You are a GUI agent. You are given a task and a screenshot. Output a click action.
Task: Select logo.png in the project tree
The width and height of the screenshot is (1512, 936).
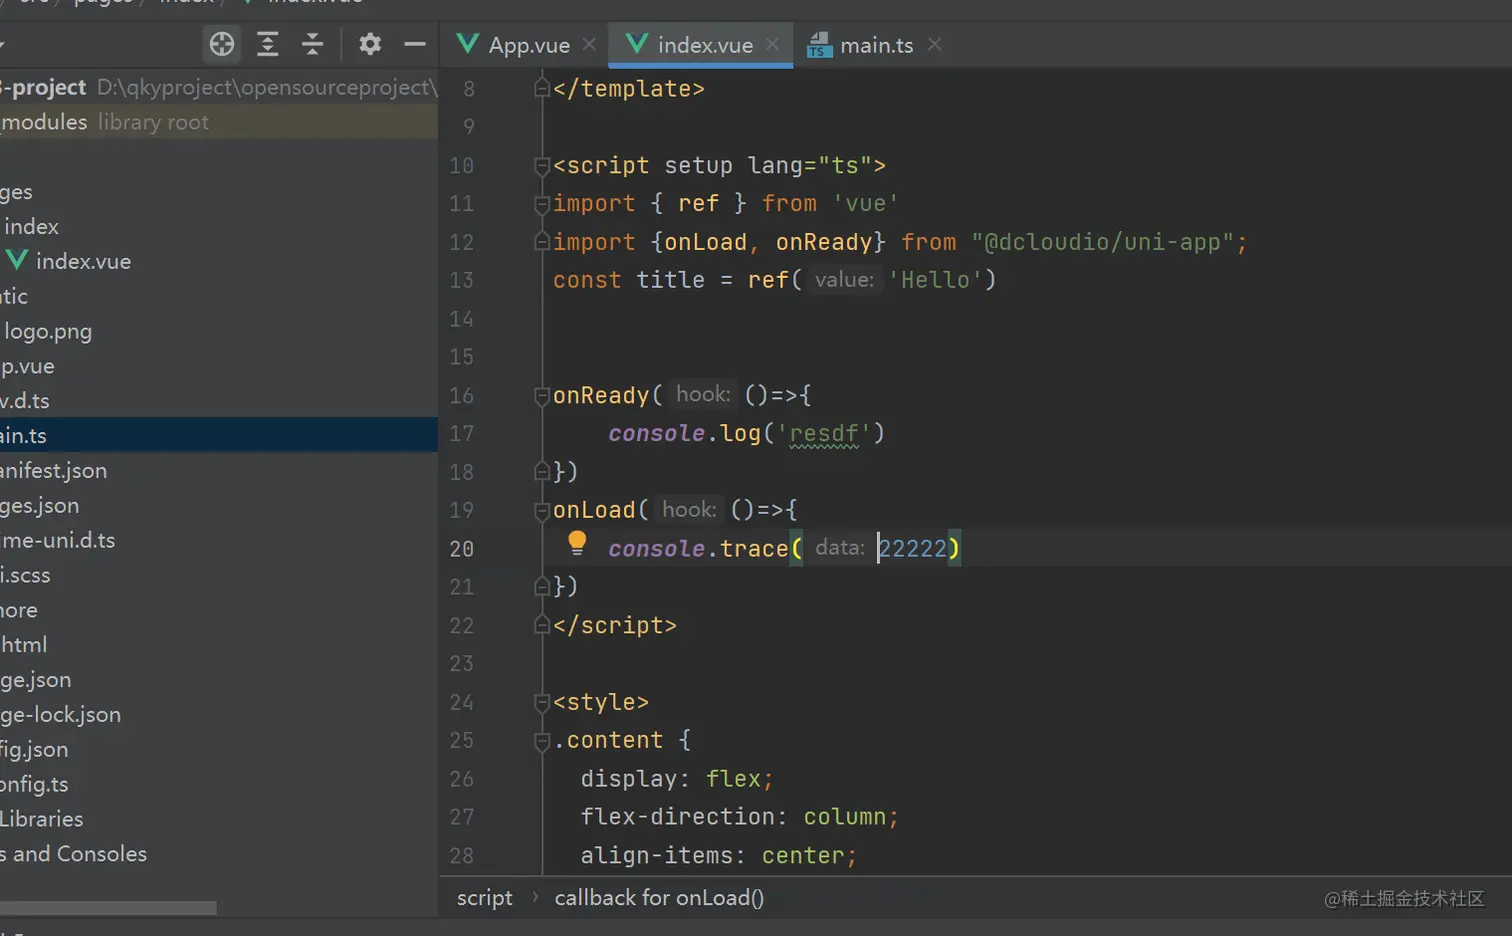48,332
